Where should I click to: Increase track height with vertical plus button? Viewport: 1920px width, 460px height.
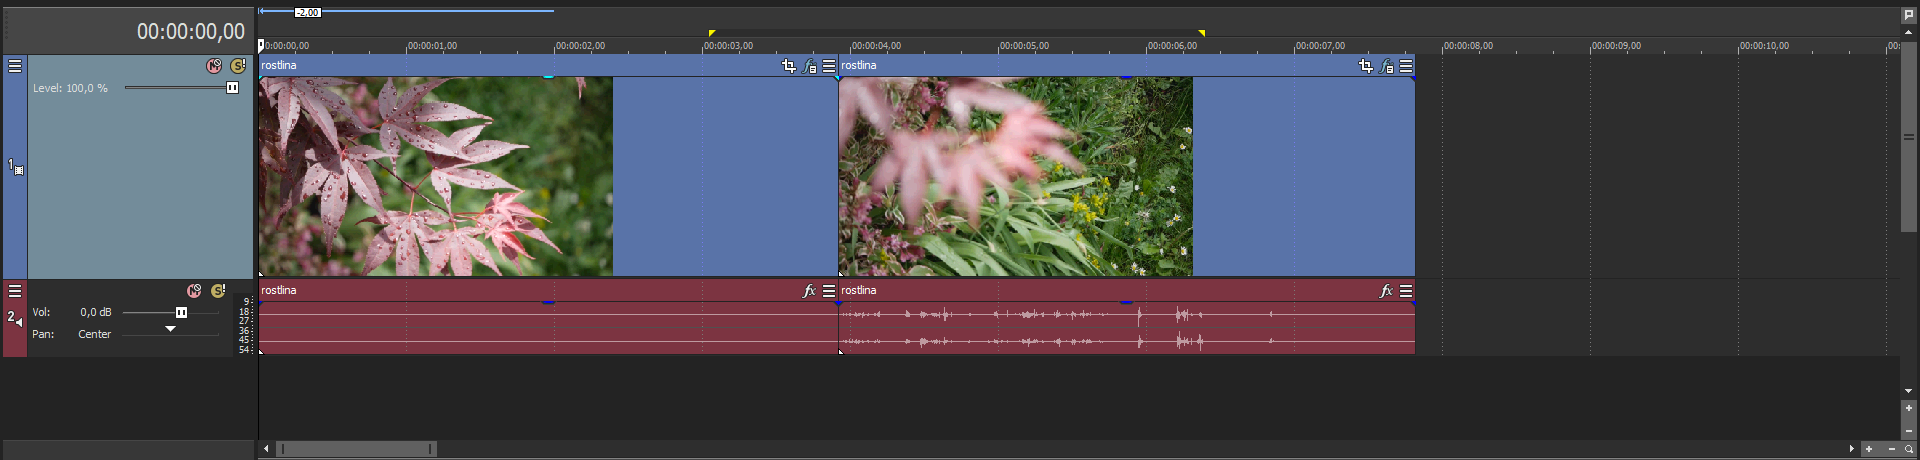click(x=1909, y=408)
